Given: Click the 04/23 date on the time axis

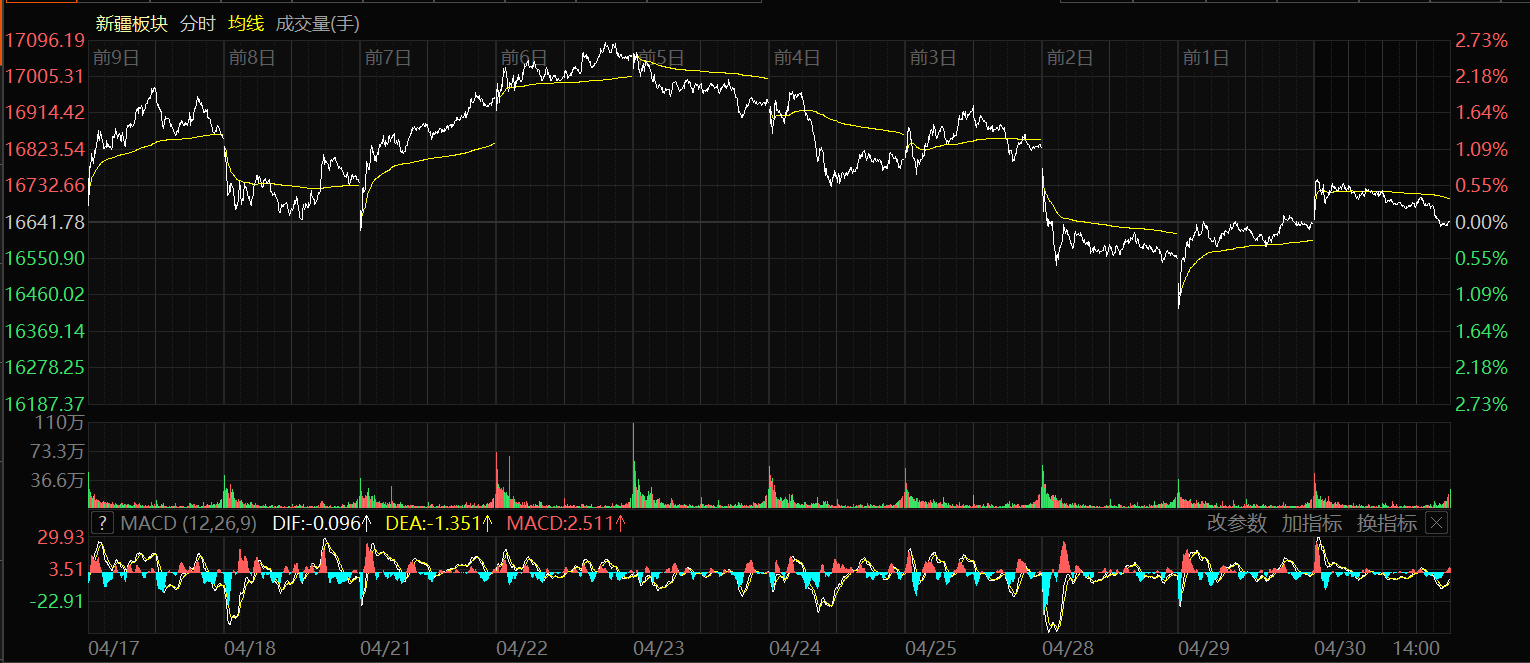Looking at the screenshot, I should coord(658,648).
